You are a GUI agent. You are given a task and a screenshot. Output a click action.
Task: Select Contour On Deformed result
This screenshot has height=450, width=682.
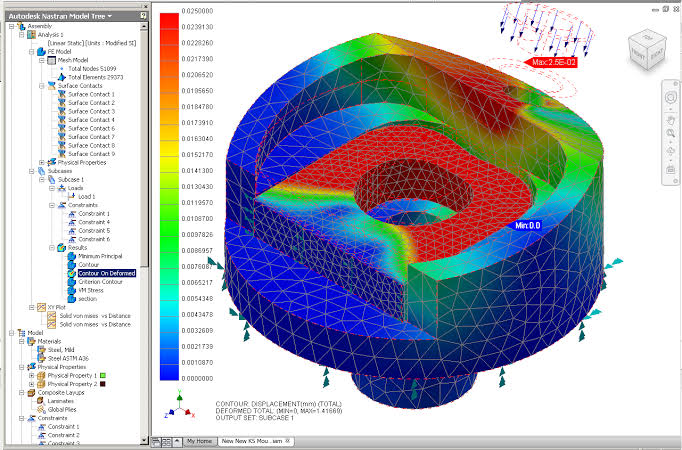pyautogui.click(x=107, y=273)
